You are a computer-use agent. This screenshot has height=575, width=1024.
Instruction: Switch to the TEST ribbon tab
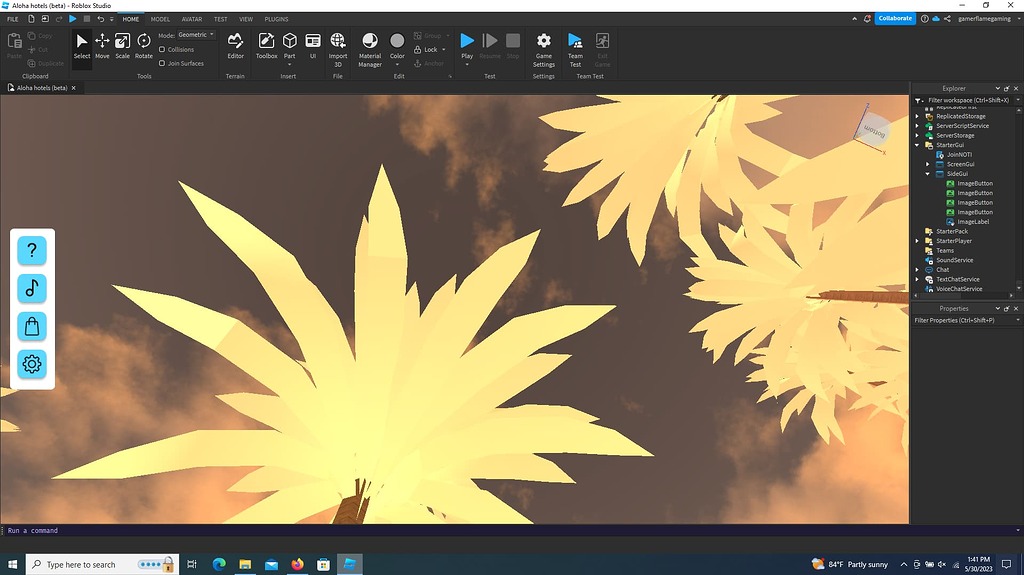point(221,19)
